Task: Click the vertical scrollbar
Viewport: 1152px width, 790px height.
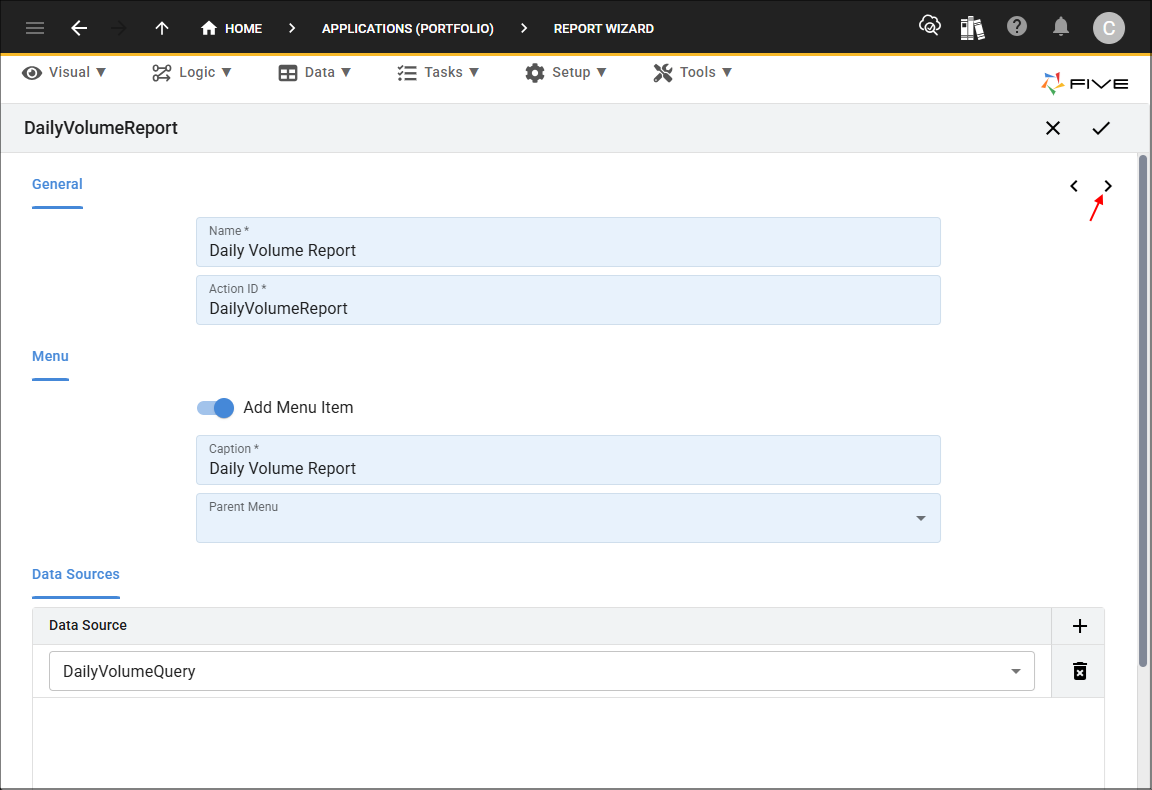Action: [1142, 411]
